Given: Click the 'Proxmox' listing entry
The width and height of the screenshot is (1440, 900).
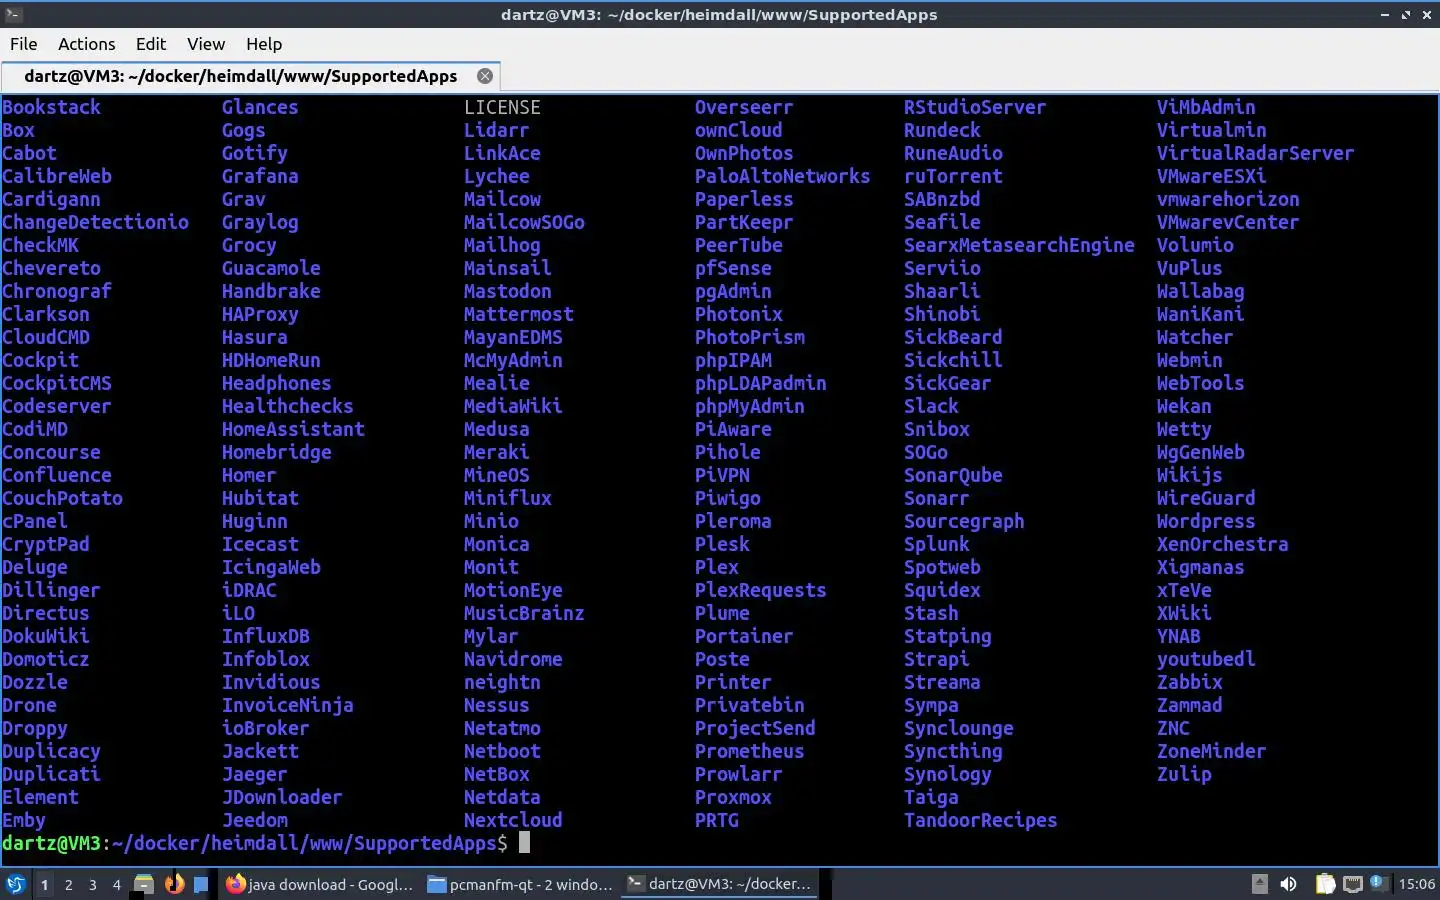Looking at the screenshot, I should [x=733, y=797].
